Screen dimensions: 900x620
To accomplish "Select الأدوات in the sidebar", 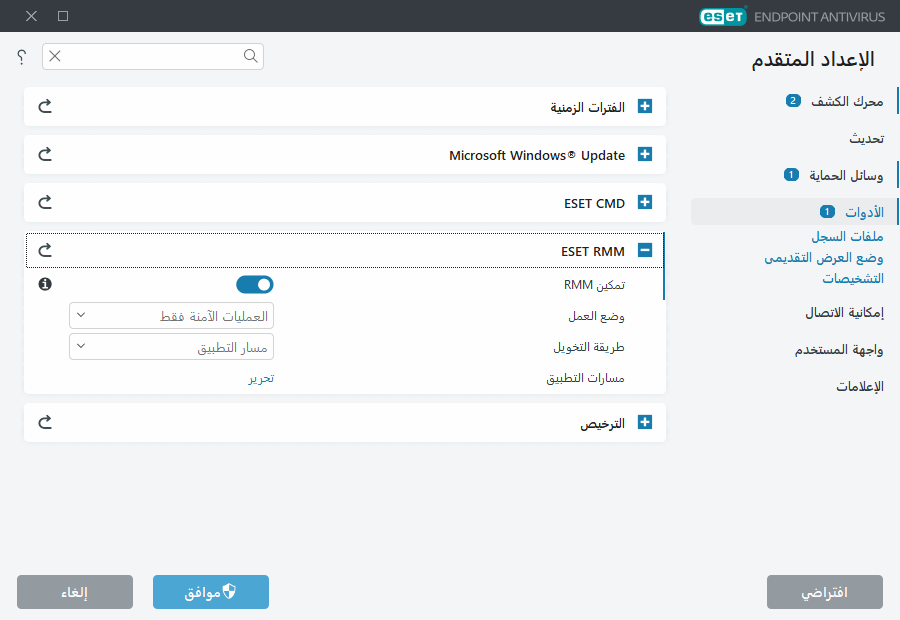I will [857, 211].
